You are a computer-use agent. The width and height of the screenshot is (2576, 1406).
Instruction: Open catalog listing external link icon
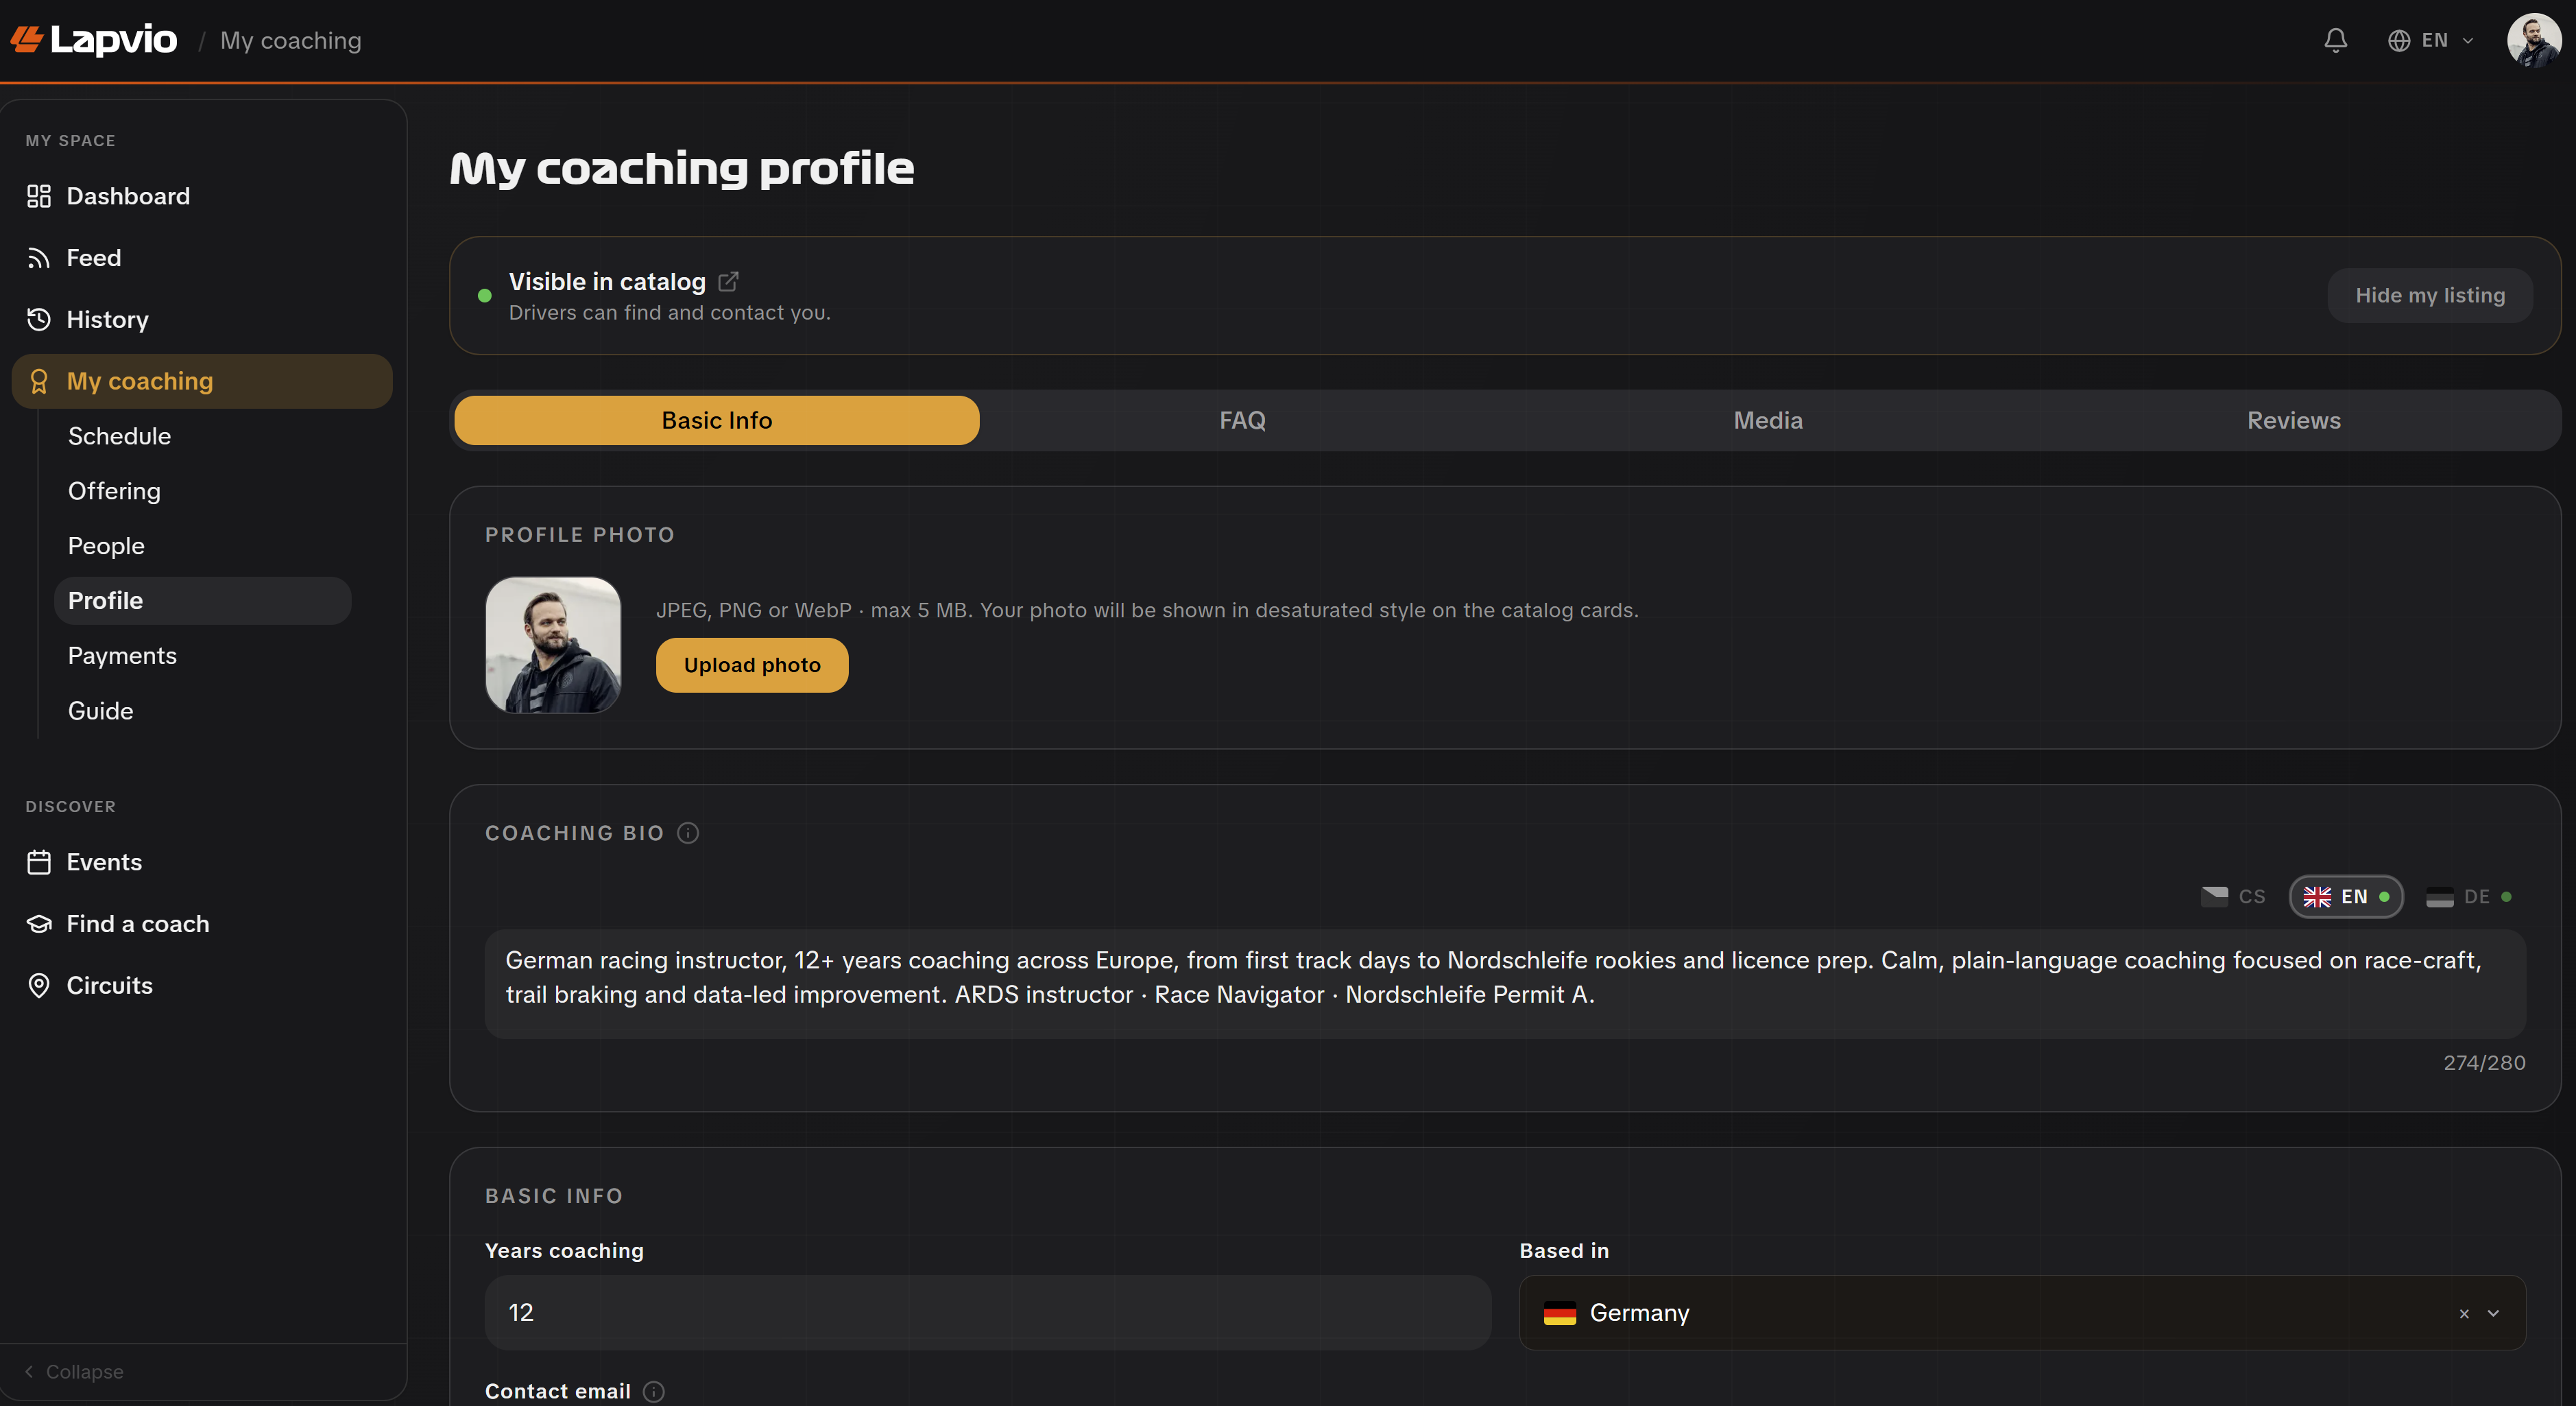pyautogui.click(x=729, y=282)
